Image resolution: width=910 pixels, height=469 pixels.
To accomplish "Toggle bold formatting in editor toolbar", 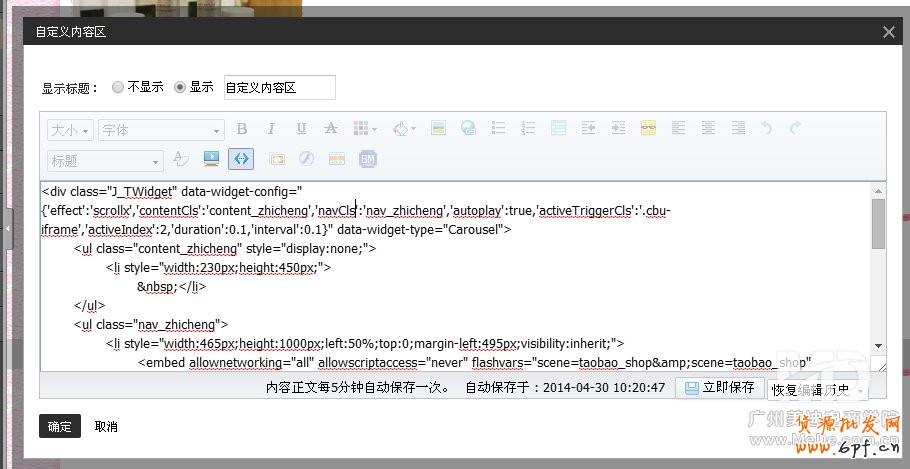I will pos(241,129).
